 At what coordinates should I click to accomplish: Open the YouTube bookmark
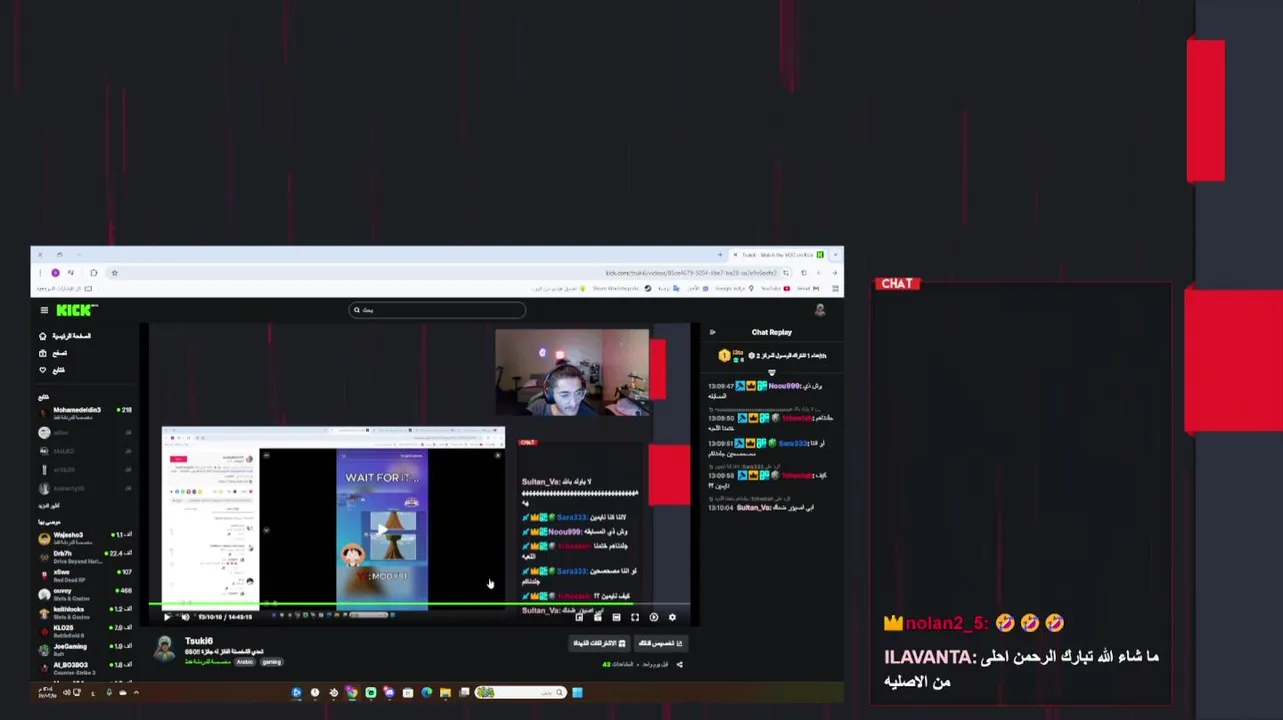tap(776, 288)
